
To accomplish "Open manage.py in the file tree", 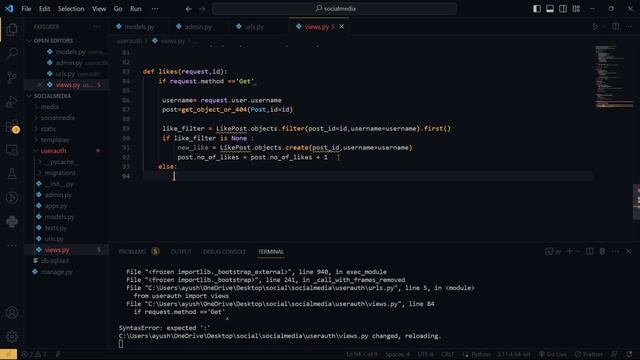I will (x=57, y=272).
